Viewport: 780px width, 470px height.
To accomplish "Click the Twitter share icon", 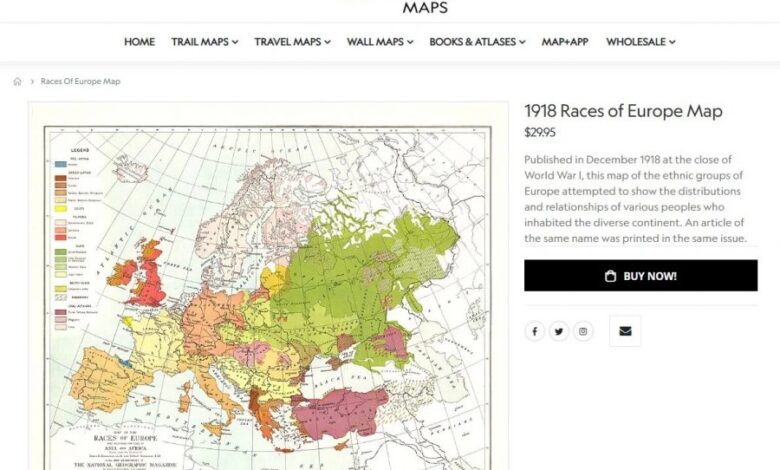I will tap(559, 332).
